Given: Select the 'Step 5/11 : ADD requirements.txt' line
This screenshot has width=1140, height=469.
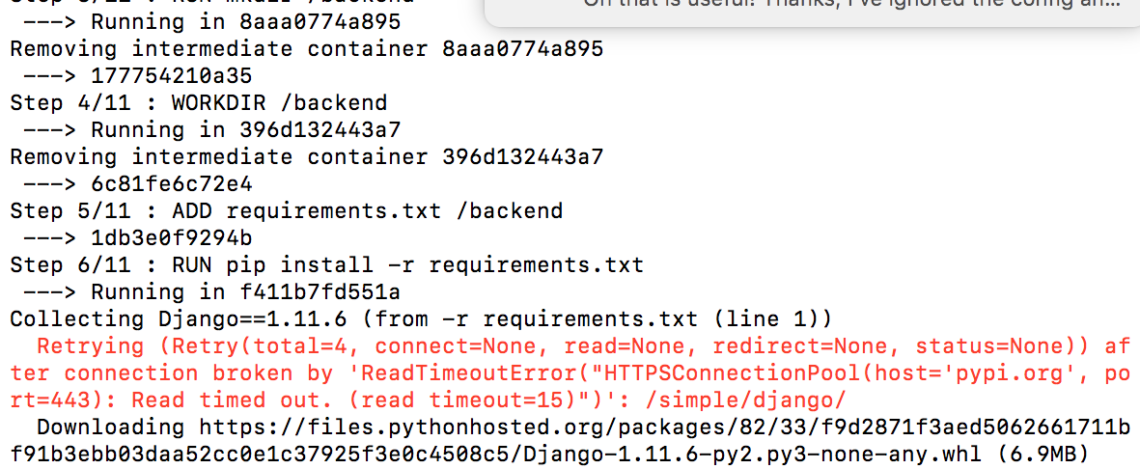Looking at the screenshot, I should pyautogui.click(x=286, y=212).
